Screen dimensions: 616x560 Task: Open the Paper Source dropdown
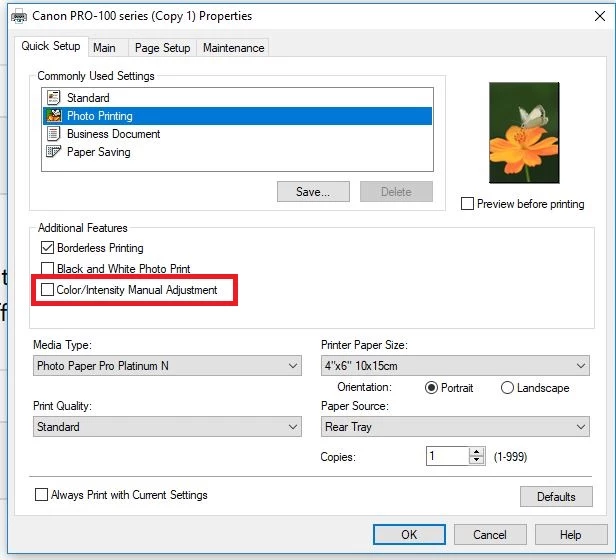(x=455, y=427)
